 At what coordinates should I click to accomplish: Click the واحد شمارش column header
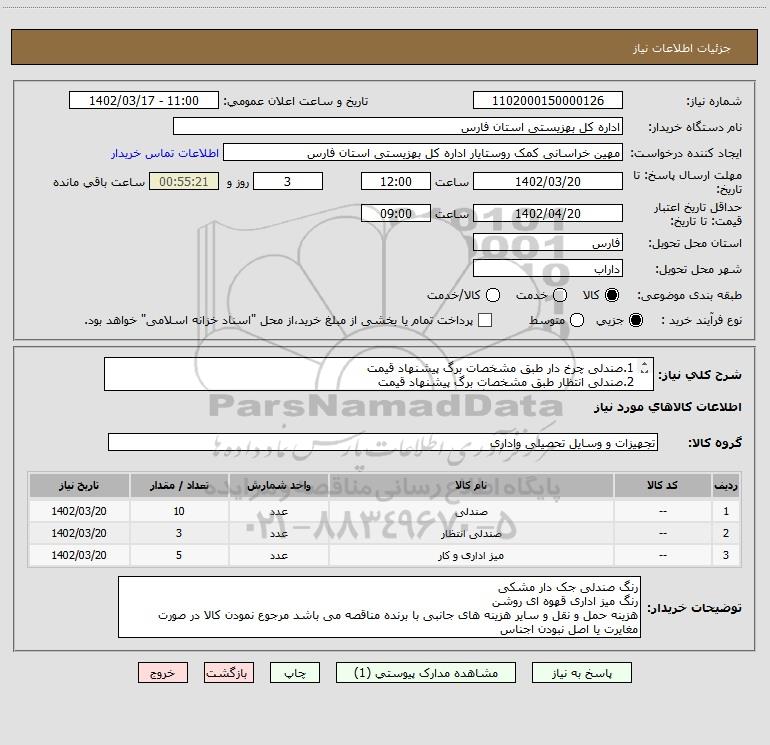click(x=278, y=486)
